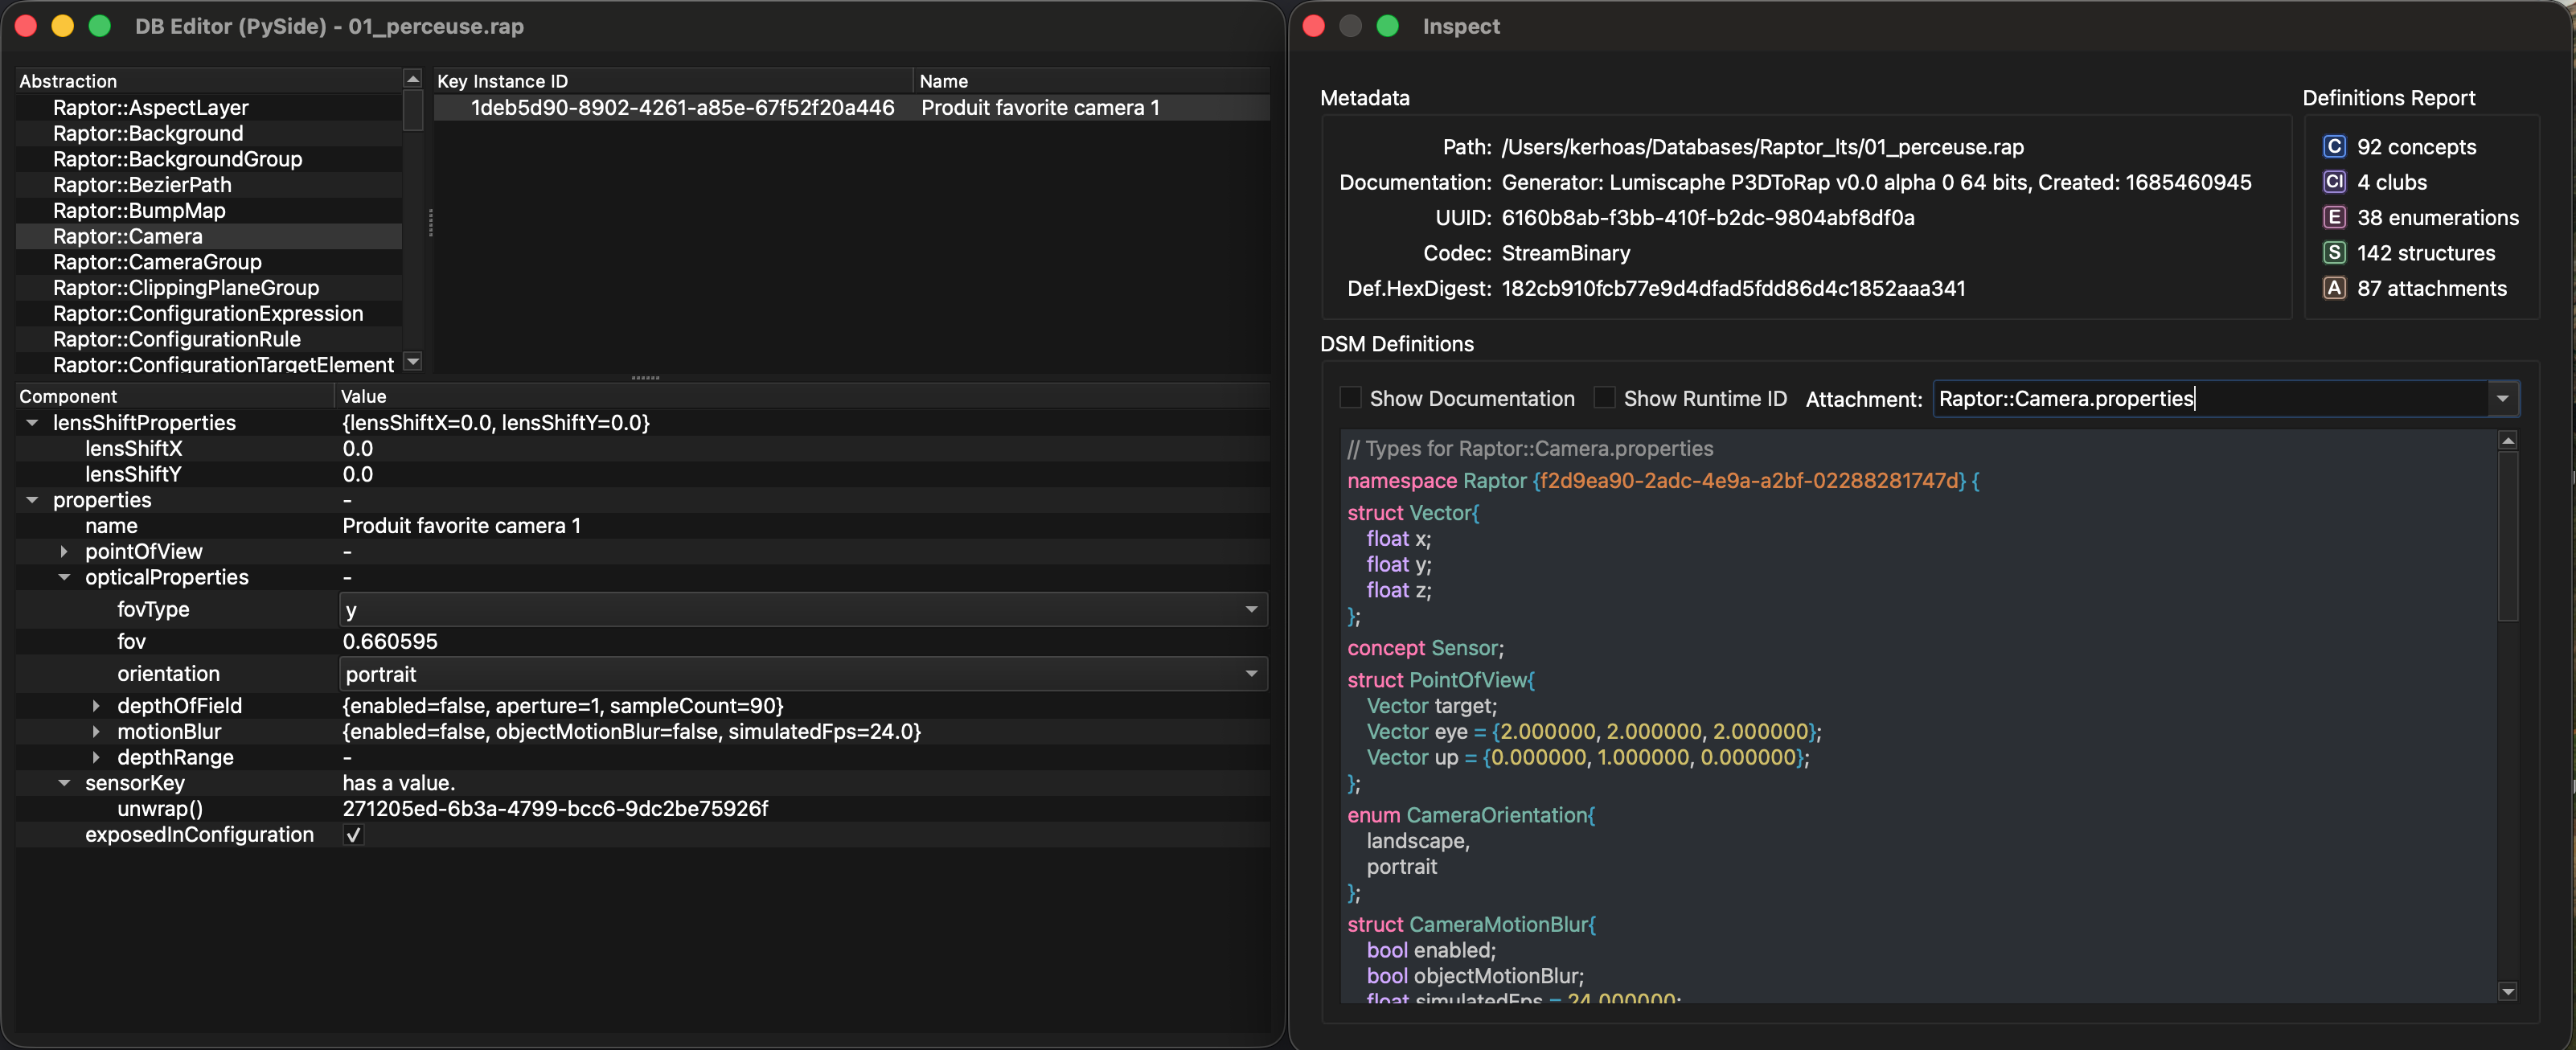2576x1050 pixels.
Task: Click the fov value 0.660595
Action: coord(390,641)
